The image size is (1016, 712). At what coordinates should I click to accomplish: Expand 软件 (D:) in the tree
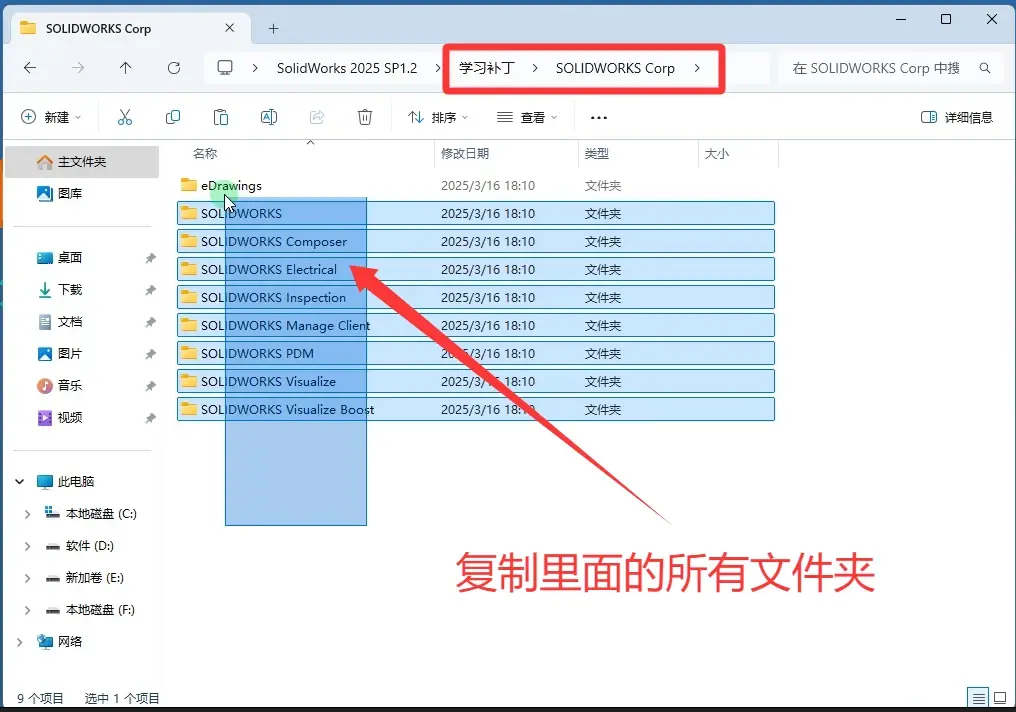27,546
